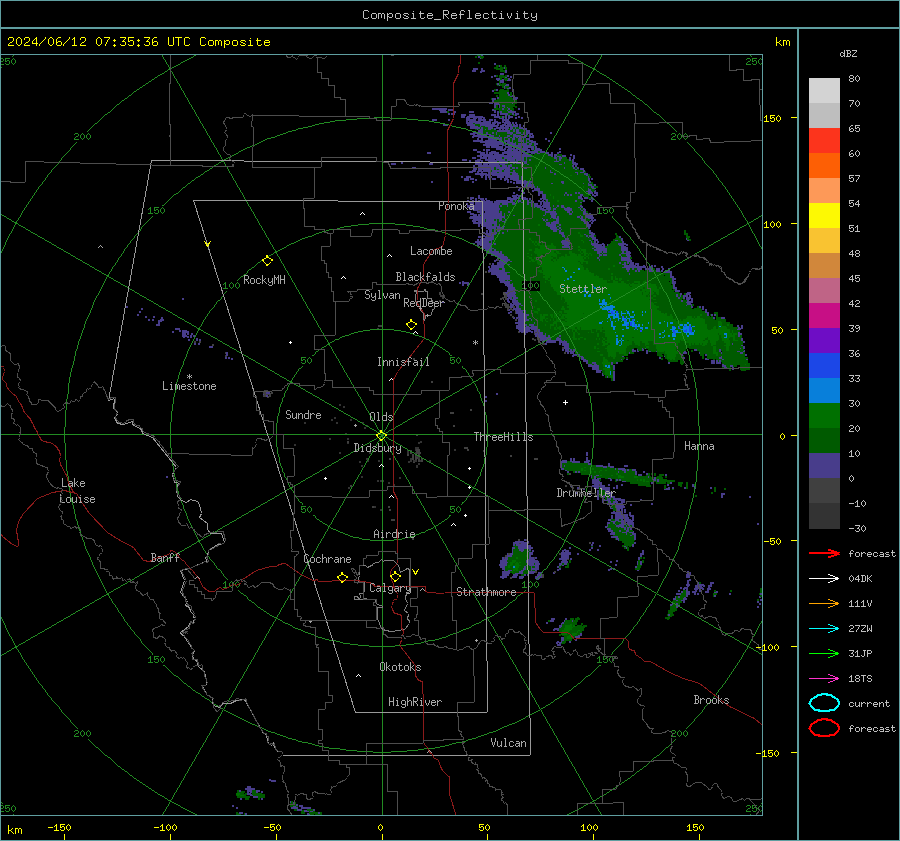Viewport: 900px width, 841px height.
Task: Select the dark orange swatch below 60 dBZ
Action: click(824, 165)
